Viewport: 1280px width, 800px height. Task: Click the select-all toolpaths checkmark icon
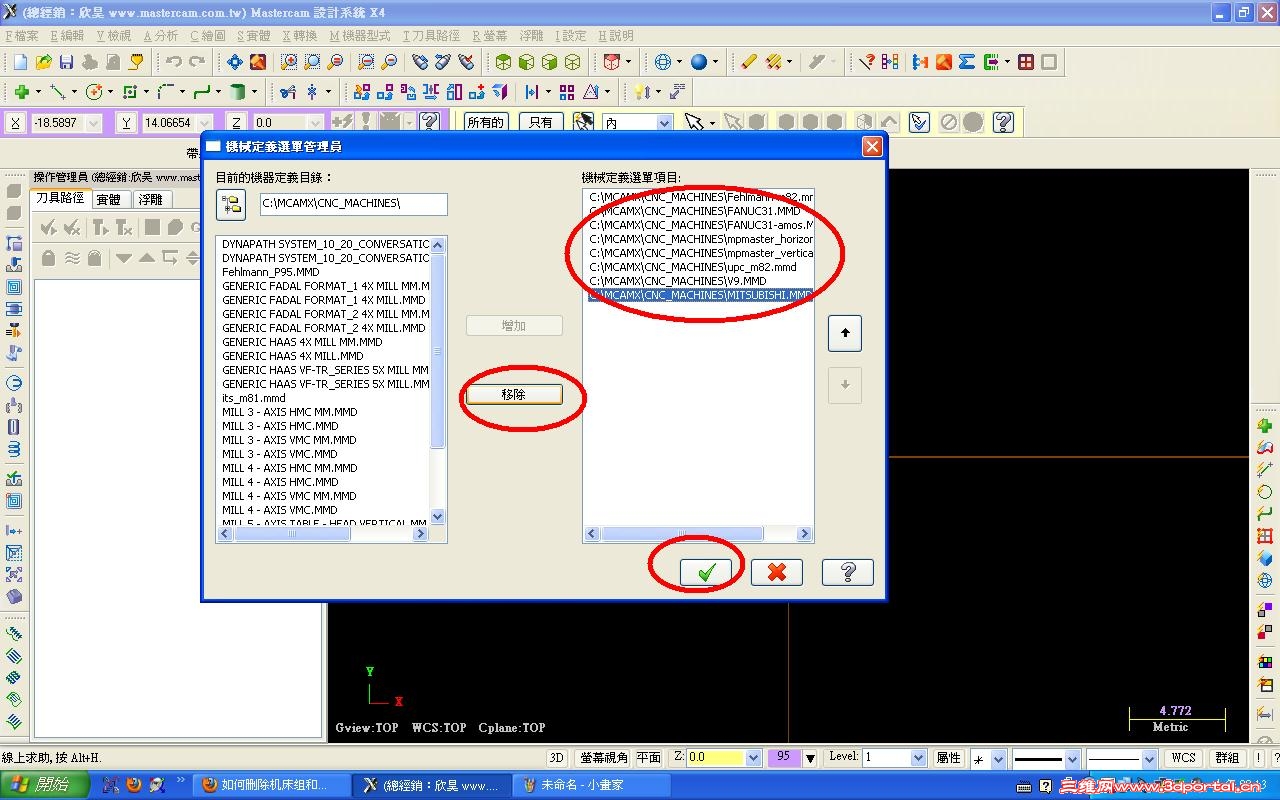(49, 228)
